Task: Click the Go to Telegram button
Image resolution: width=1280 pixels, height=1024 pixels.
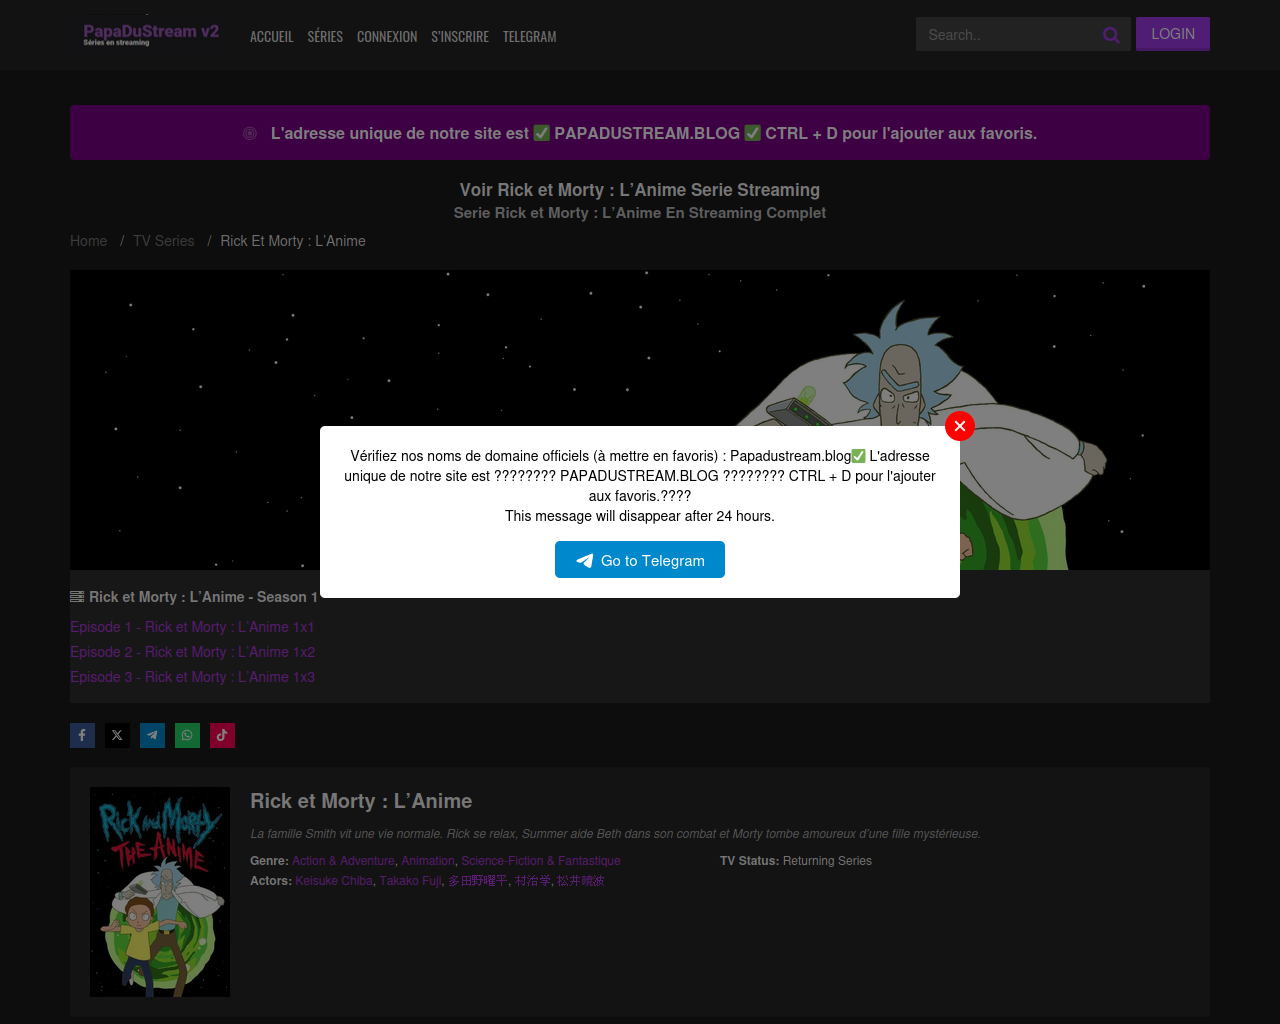Action: pyautogui.click(x=640, y=560)
